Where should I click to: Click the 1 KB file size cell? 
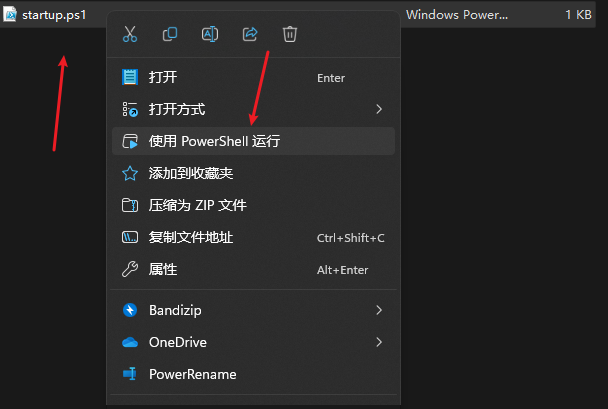(578, 15)
